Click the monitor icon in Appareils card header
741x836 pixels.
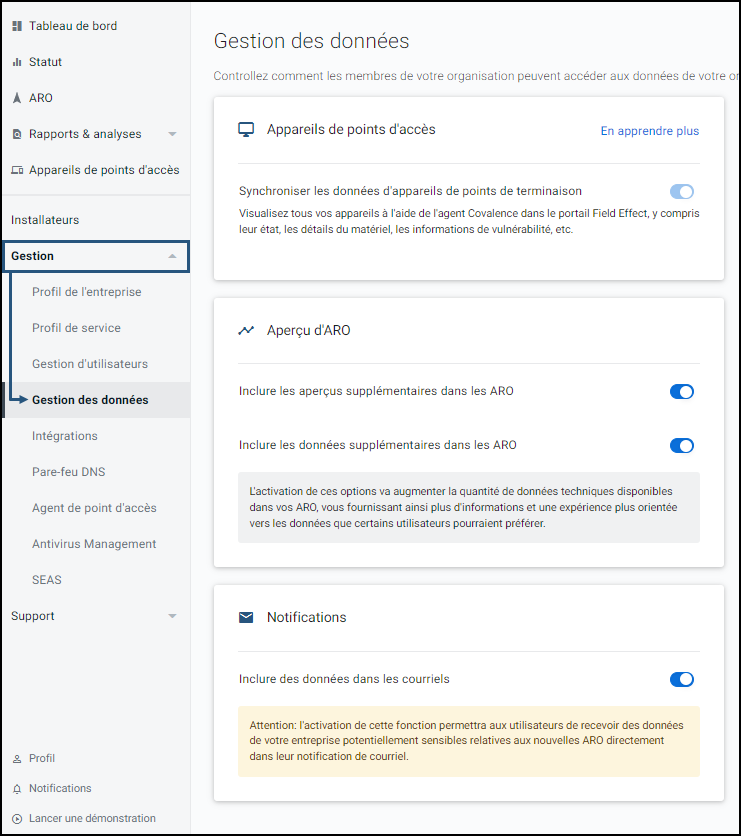coord(246,130)
